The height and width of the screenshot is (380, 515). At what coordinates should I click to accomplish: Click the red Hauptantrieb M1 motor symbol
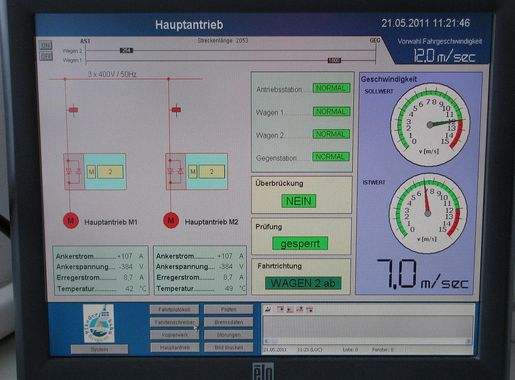pos(71,220)
